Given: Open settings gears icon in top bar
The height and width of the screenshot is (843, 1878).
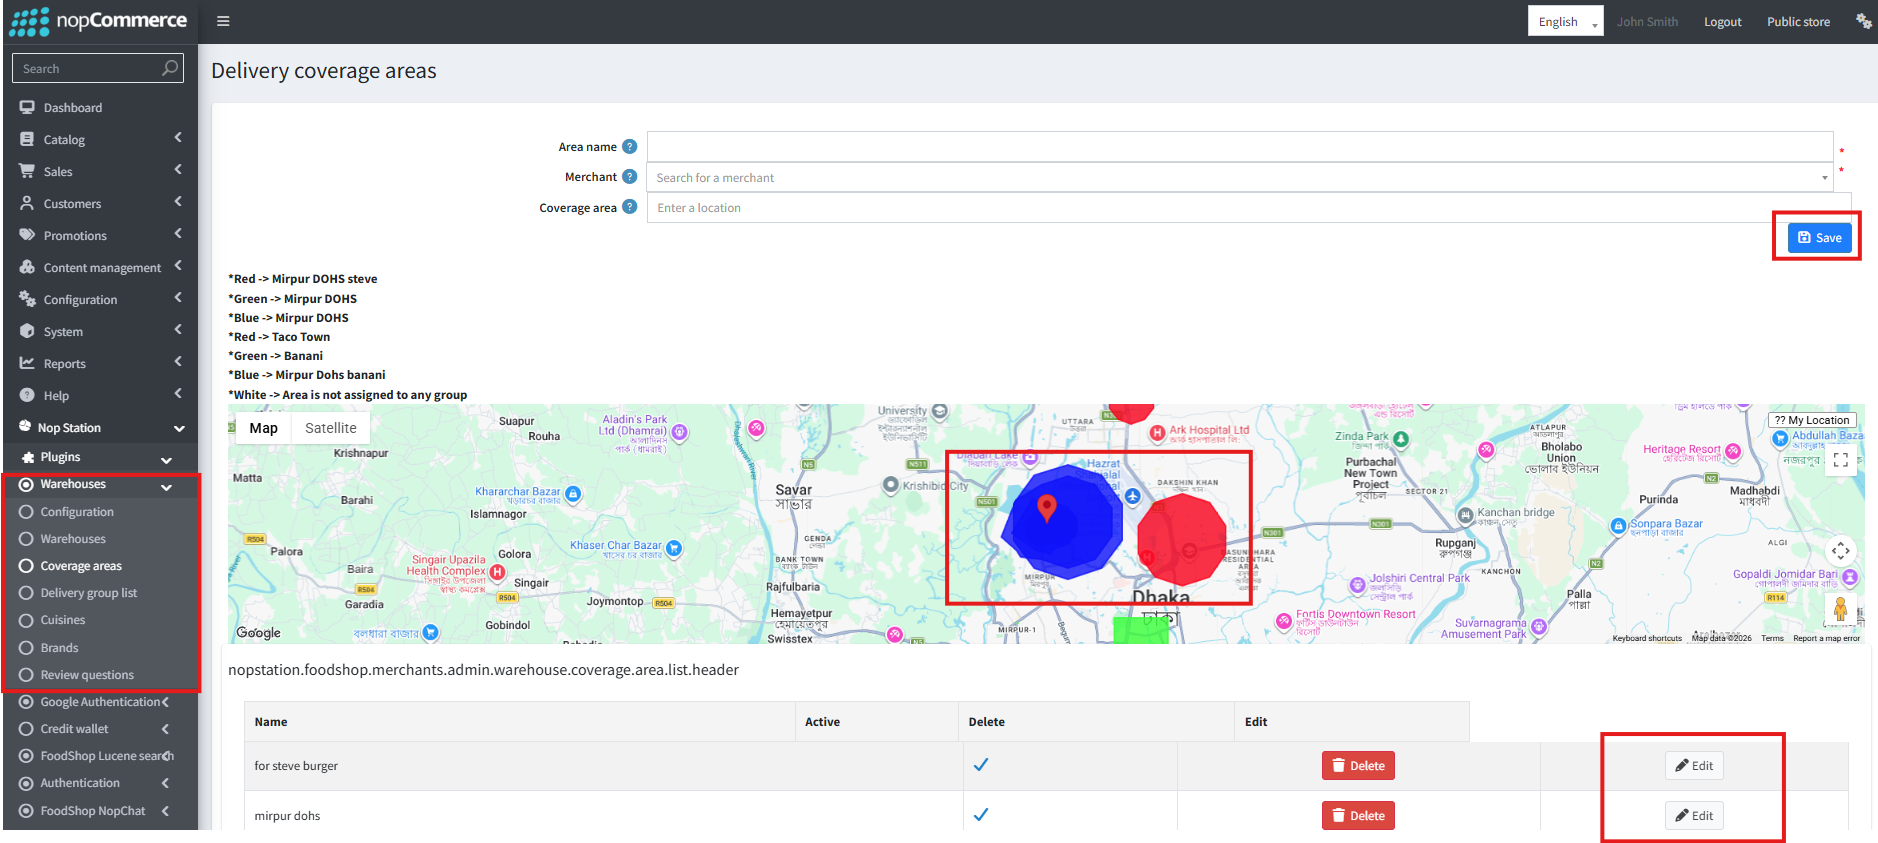Looking at the screenshot, I should 1863,21.
